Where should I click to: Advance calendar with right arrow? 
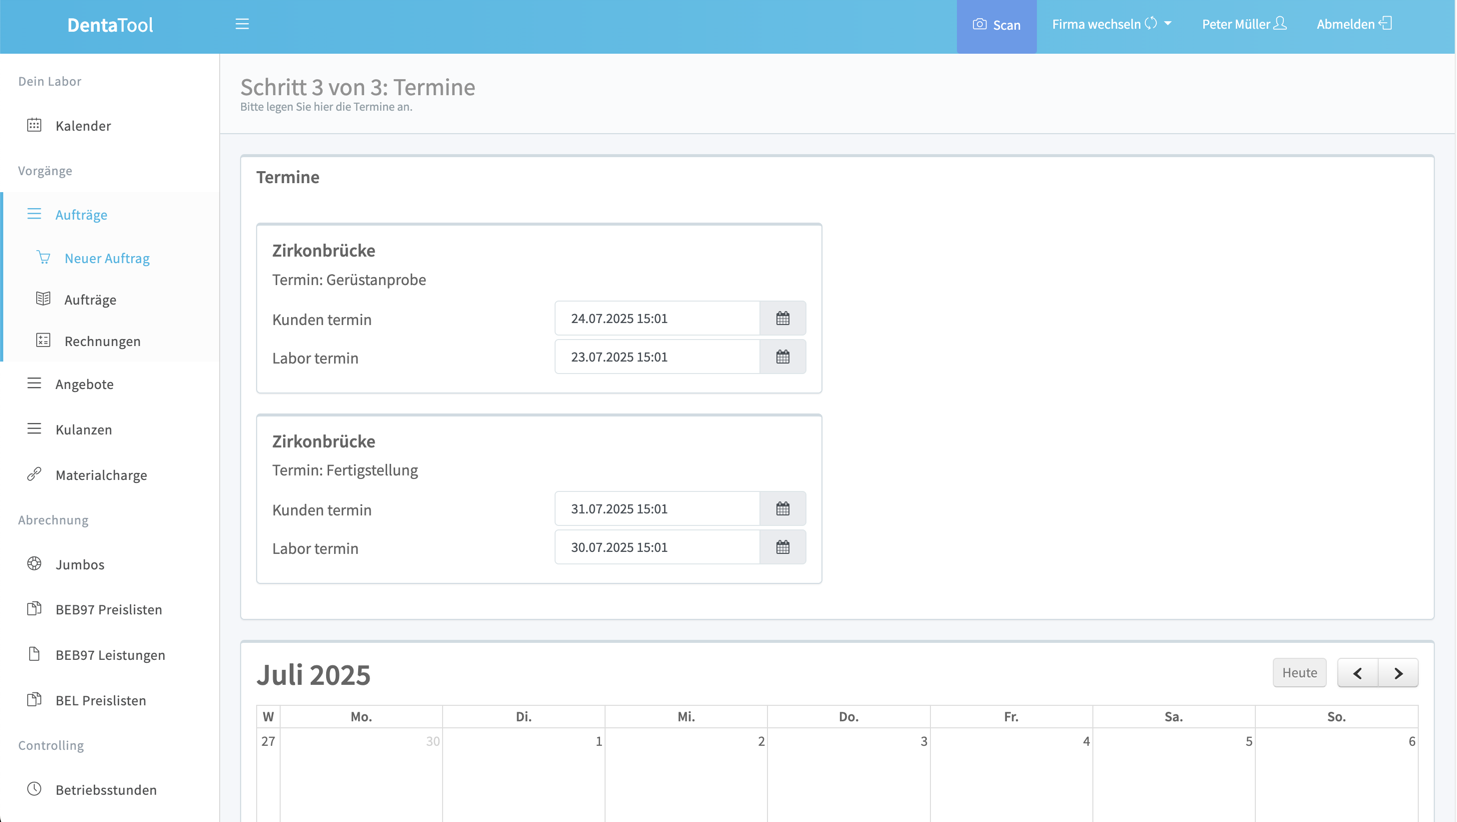click(x=1398, y=673)
